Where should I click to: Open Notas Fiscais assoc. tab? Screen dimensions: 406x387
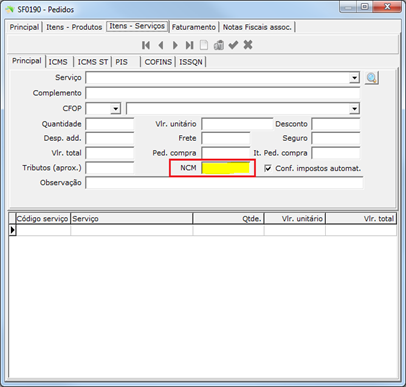click(257, 27)
